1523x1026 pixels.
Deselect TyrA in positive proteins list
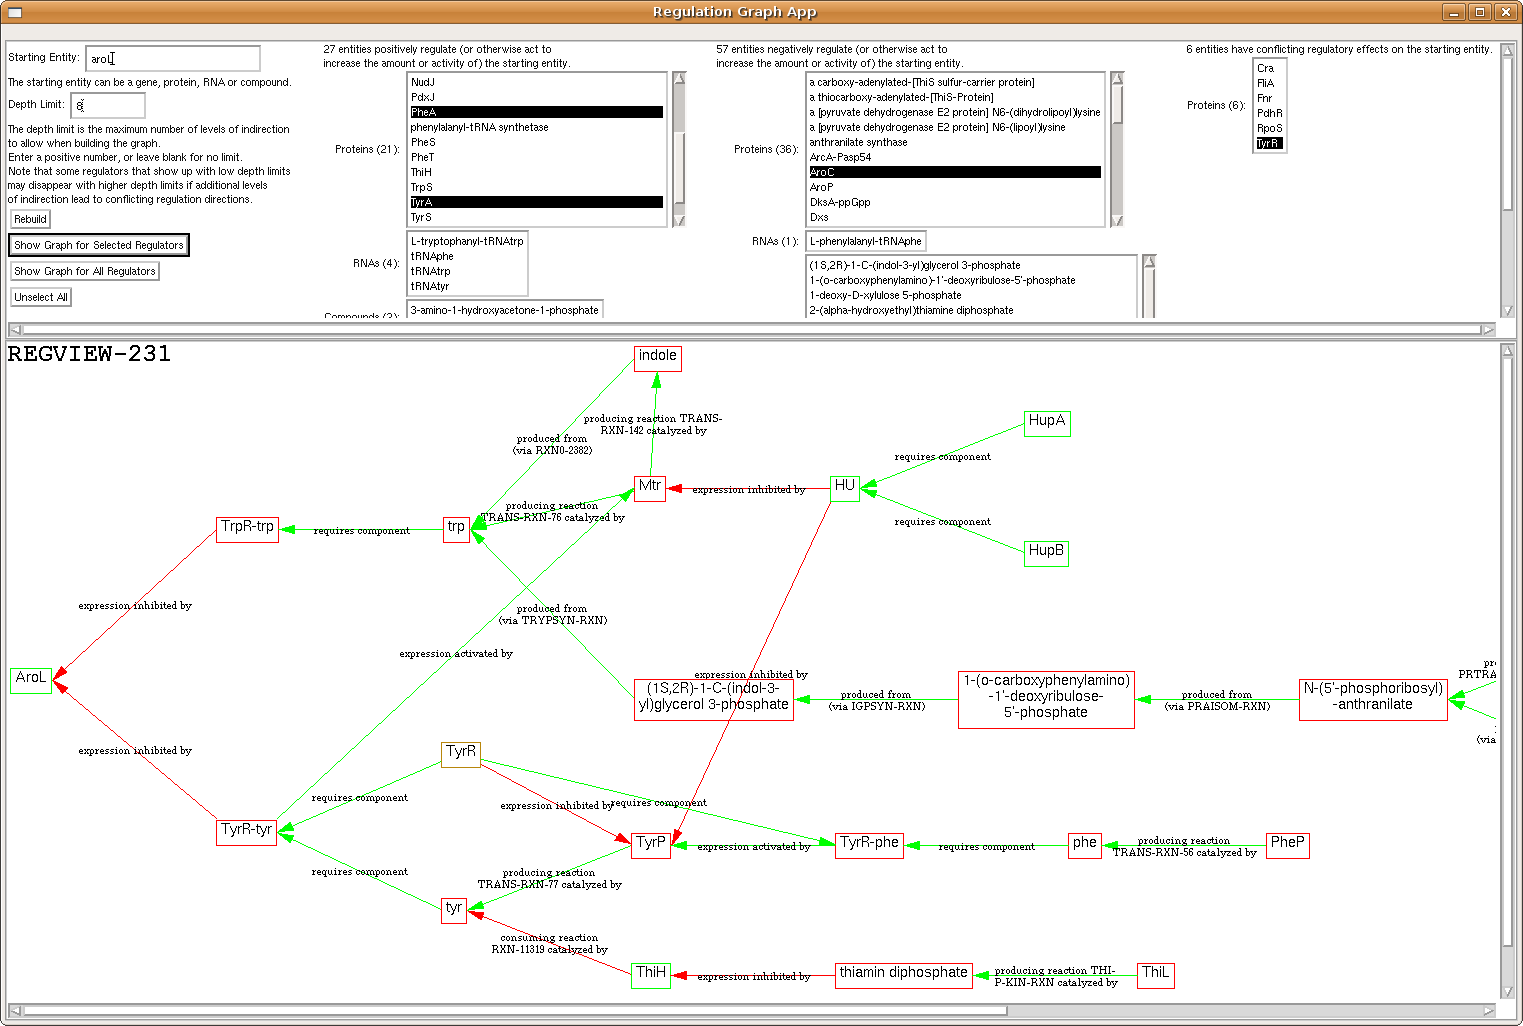pos(536,202)
